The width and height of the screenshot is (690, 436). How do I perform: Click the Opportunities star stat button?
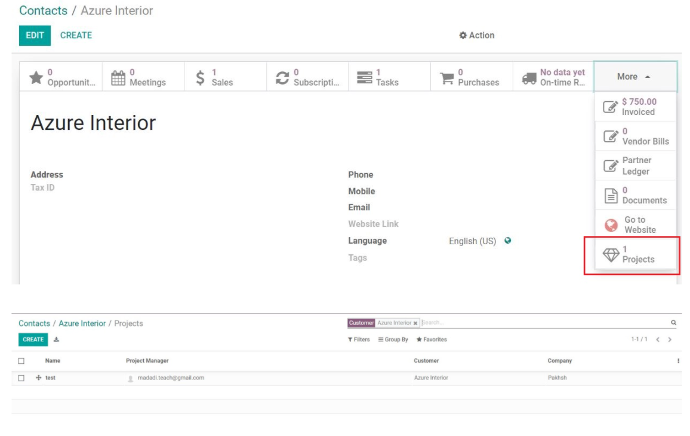pos(61,77)
